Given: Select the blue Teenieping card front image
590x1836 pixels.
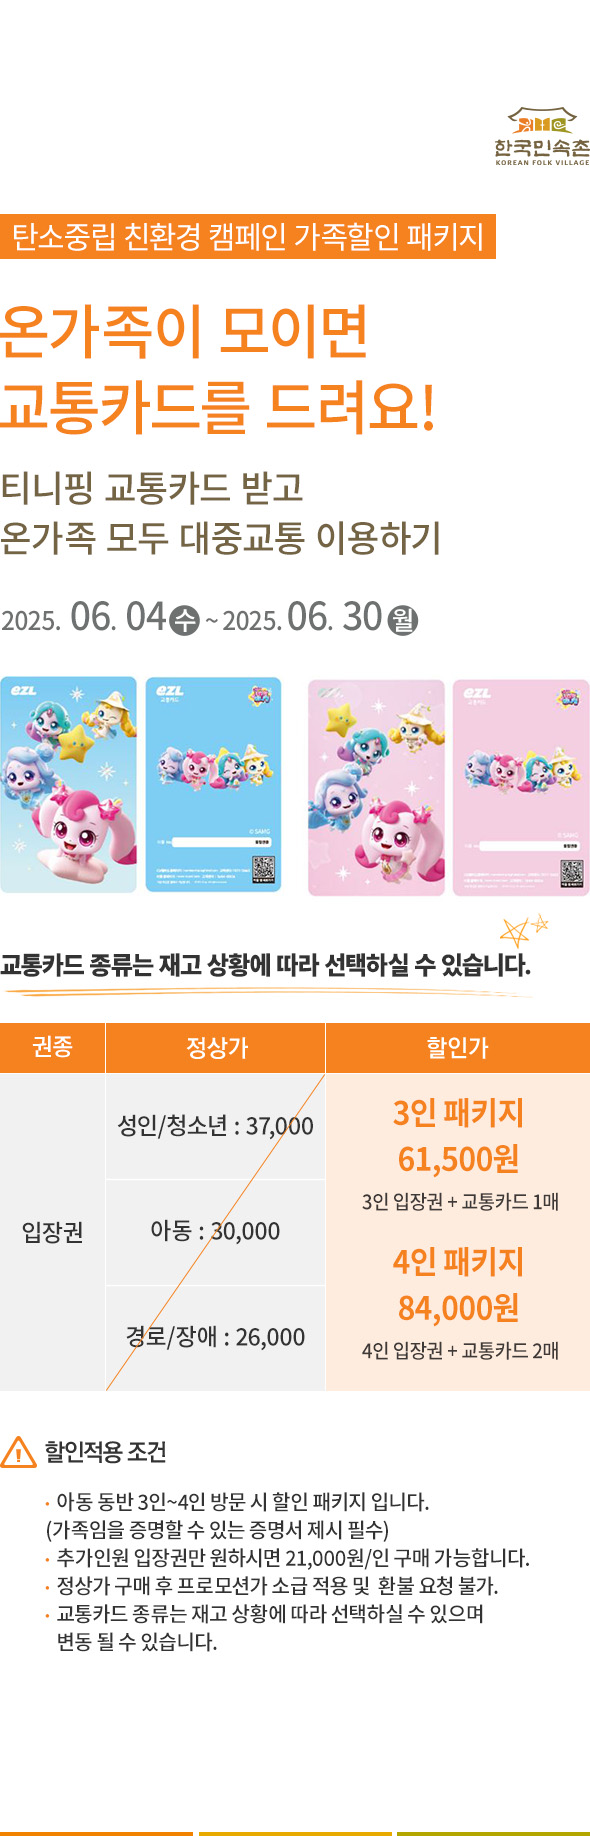Looking at the screenshot, I should coord(68,785).
